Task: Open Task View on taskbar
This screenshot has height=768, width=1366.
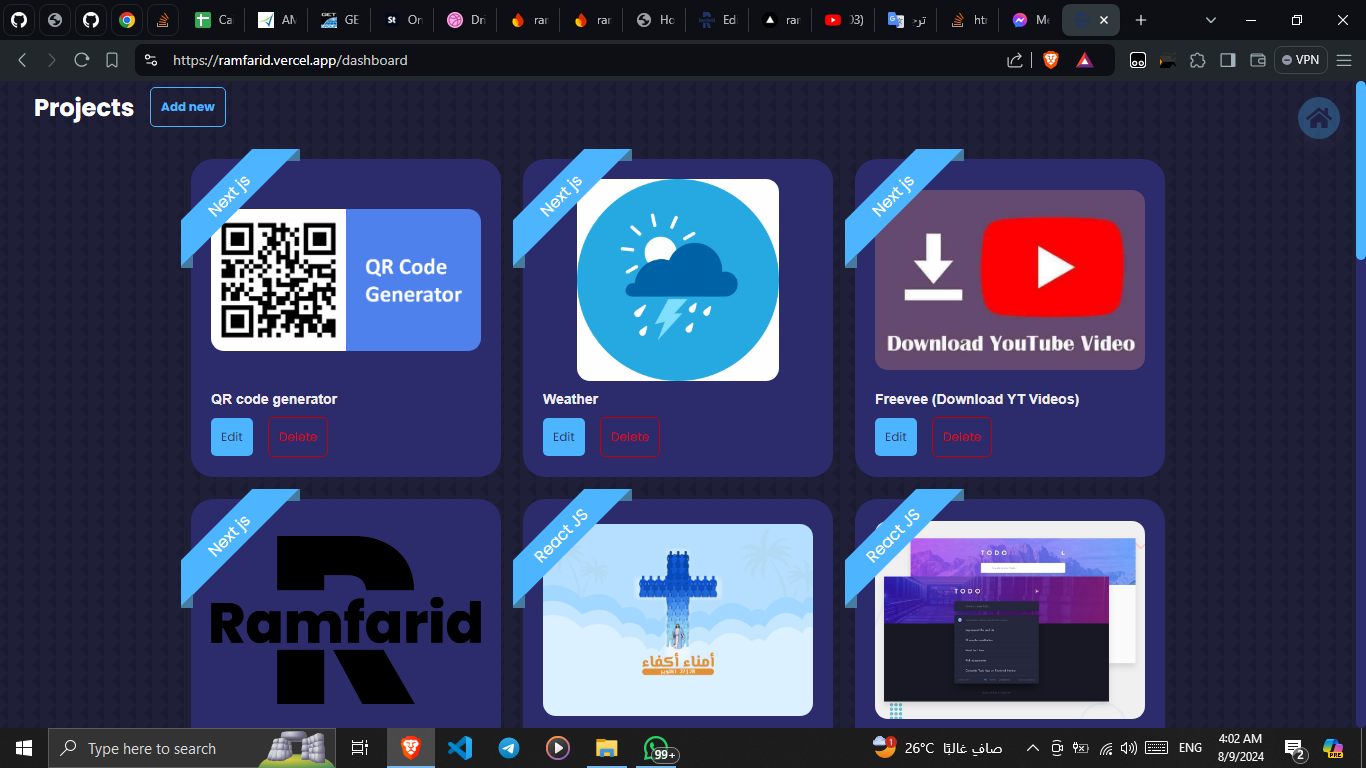Action: pos(360,748)
